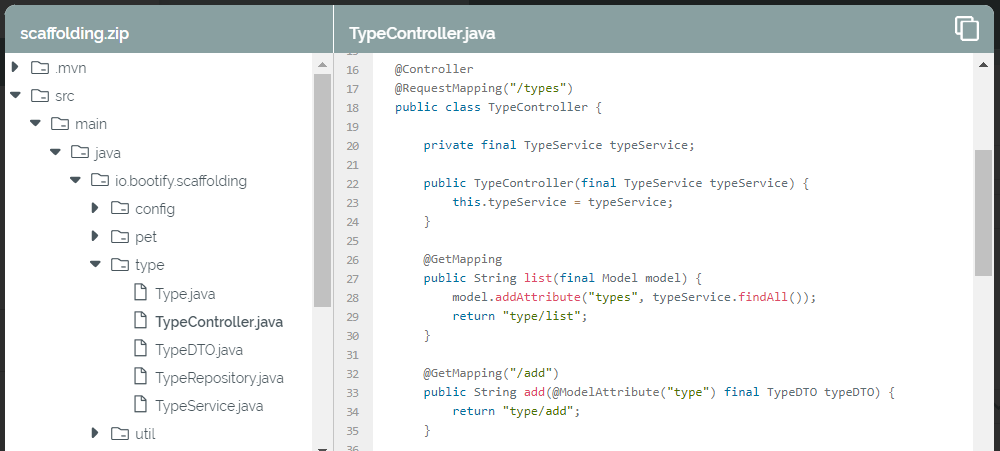The image size is (1000, 451).
Task: Click the file tree scroll-down arrow
Action: pos(322,448)
